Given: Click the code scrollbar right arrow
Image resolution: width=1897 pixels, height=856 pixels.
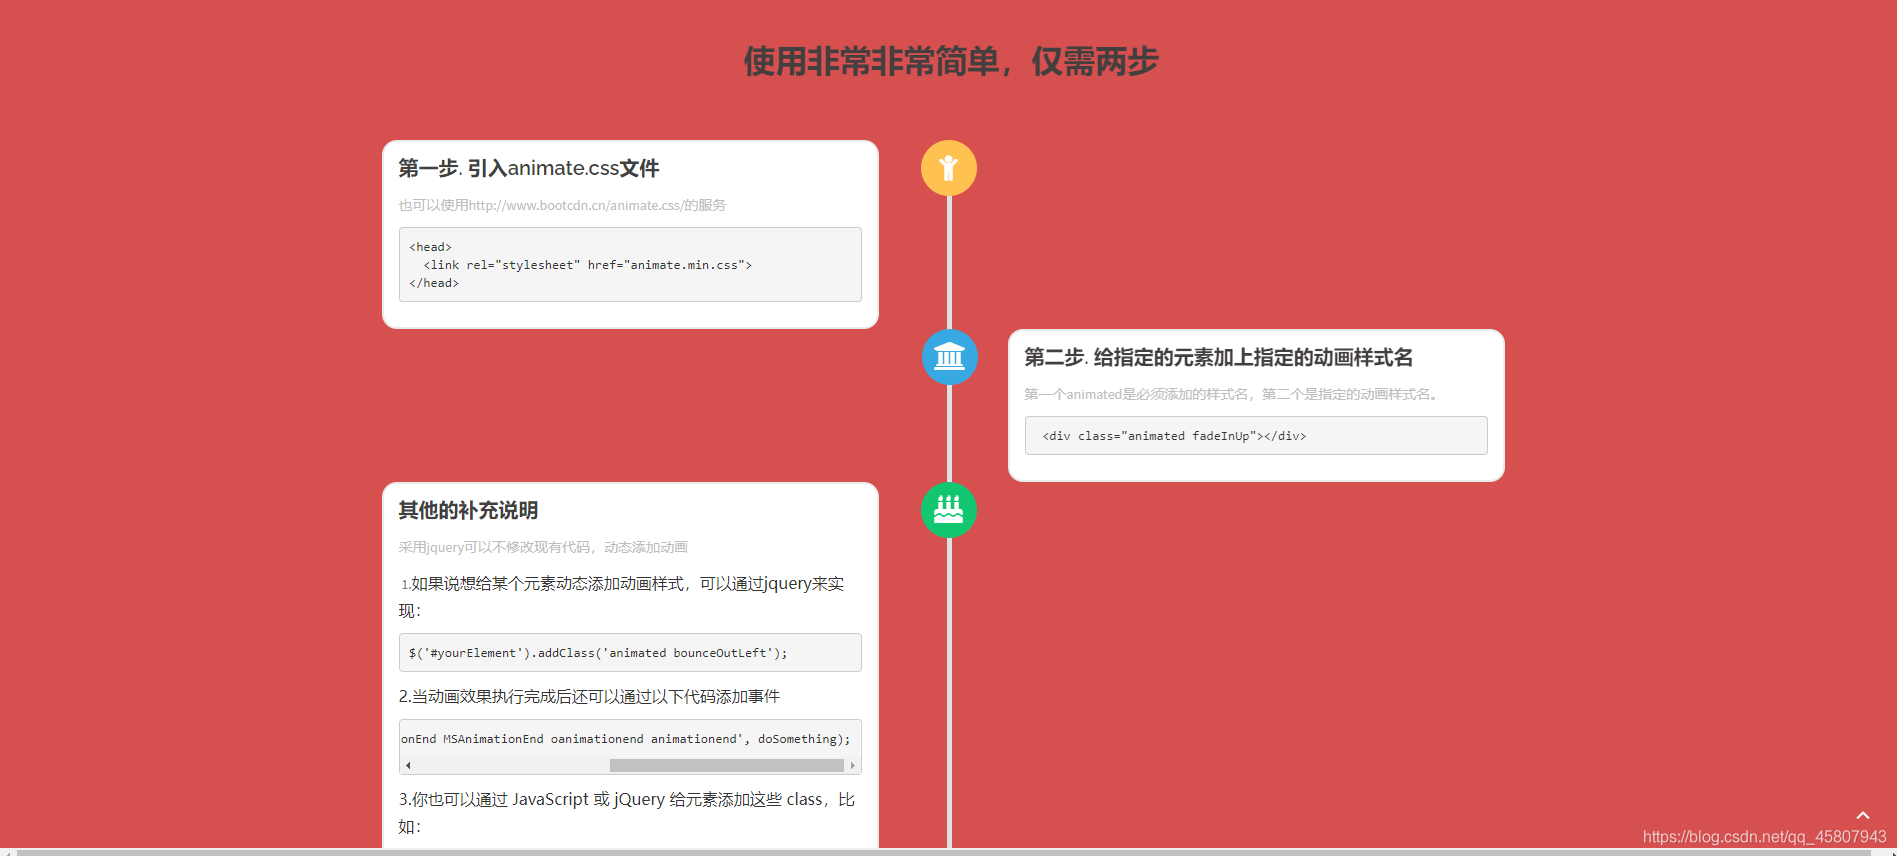Looking at the screenshot, I should [852, 765].
